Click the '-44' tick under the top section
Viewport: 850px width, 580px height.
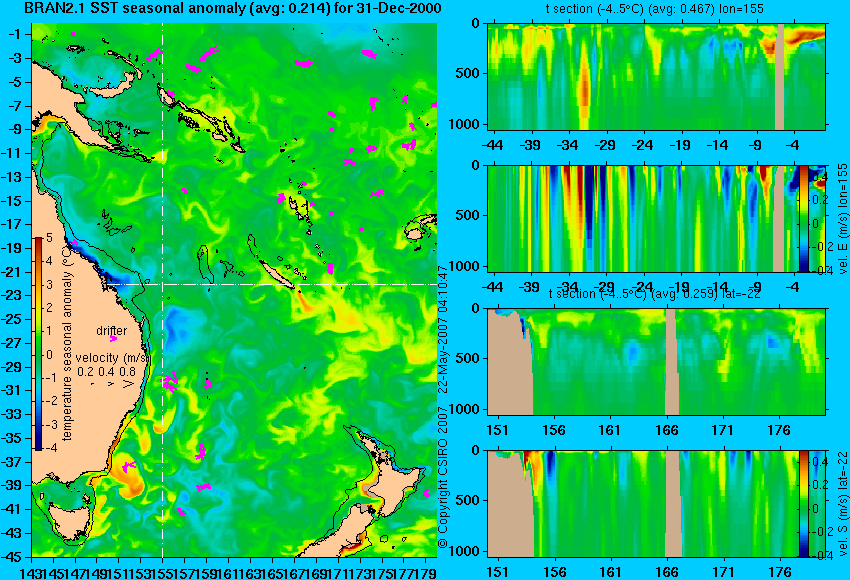(x=492, y=145)
